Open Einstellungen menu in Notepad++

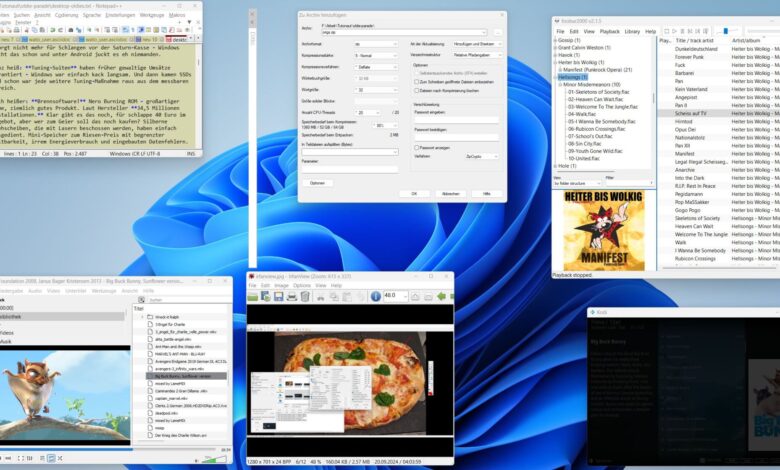tap(120, 15)
